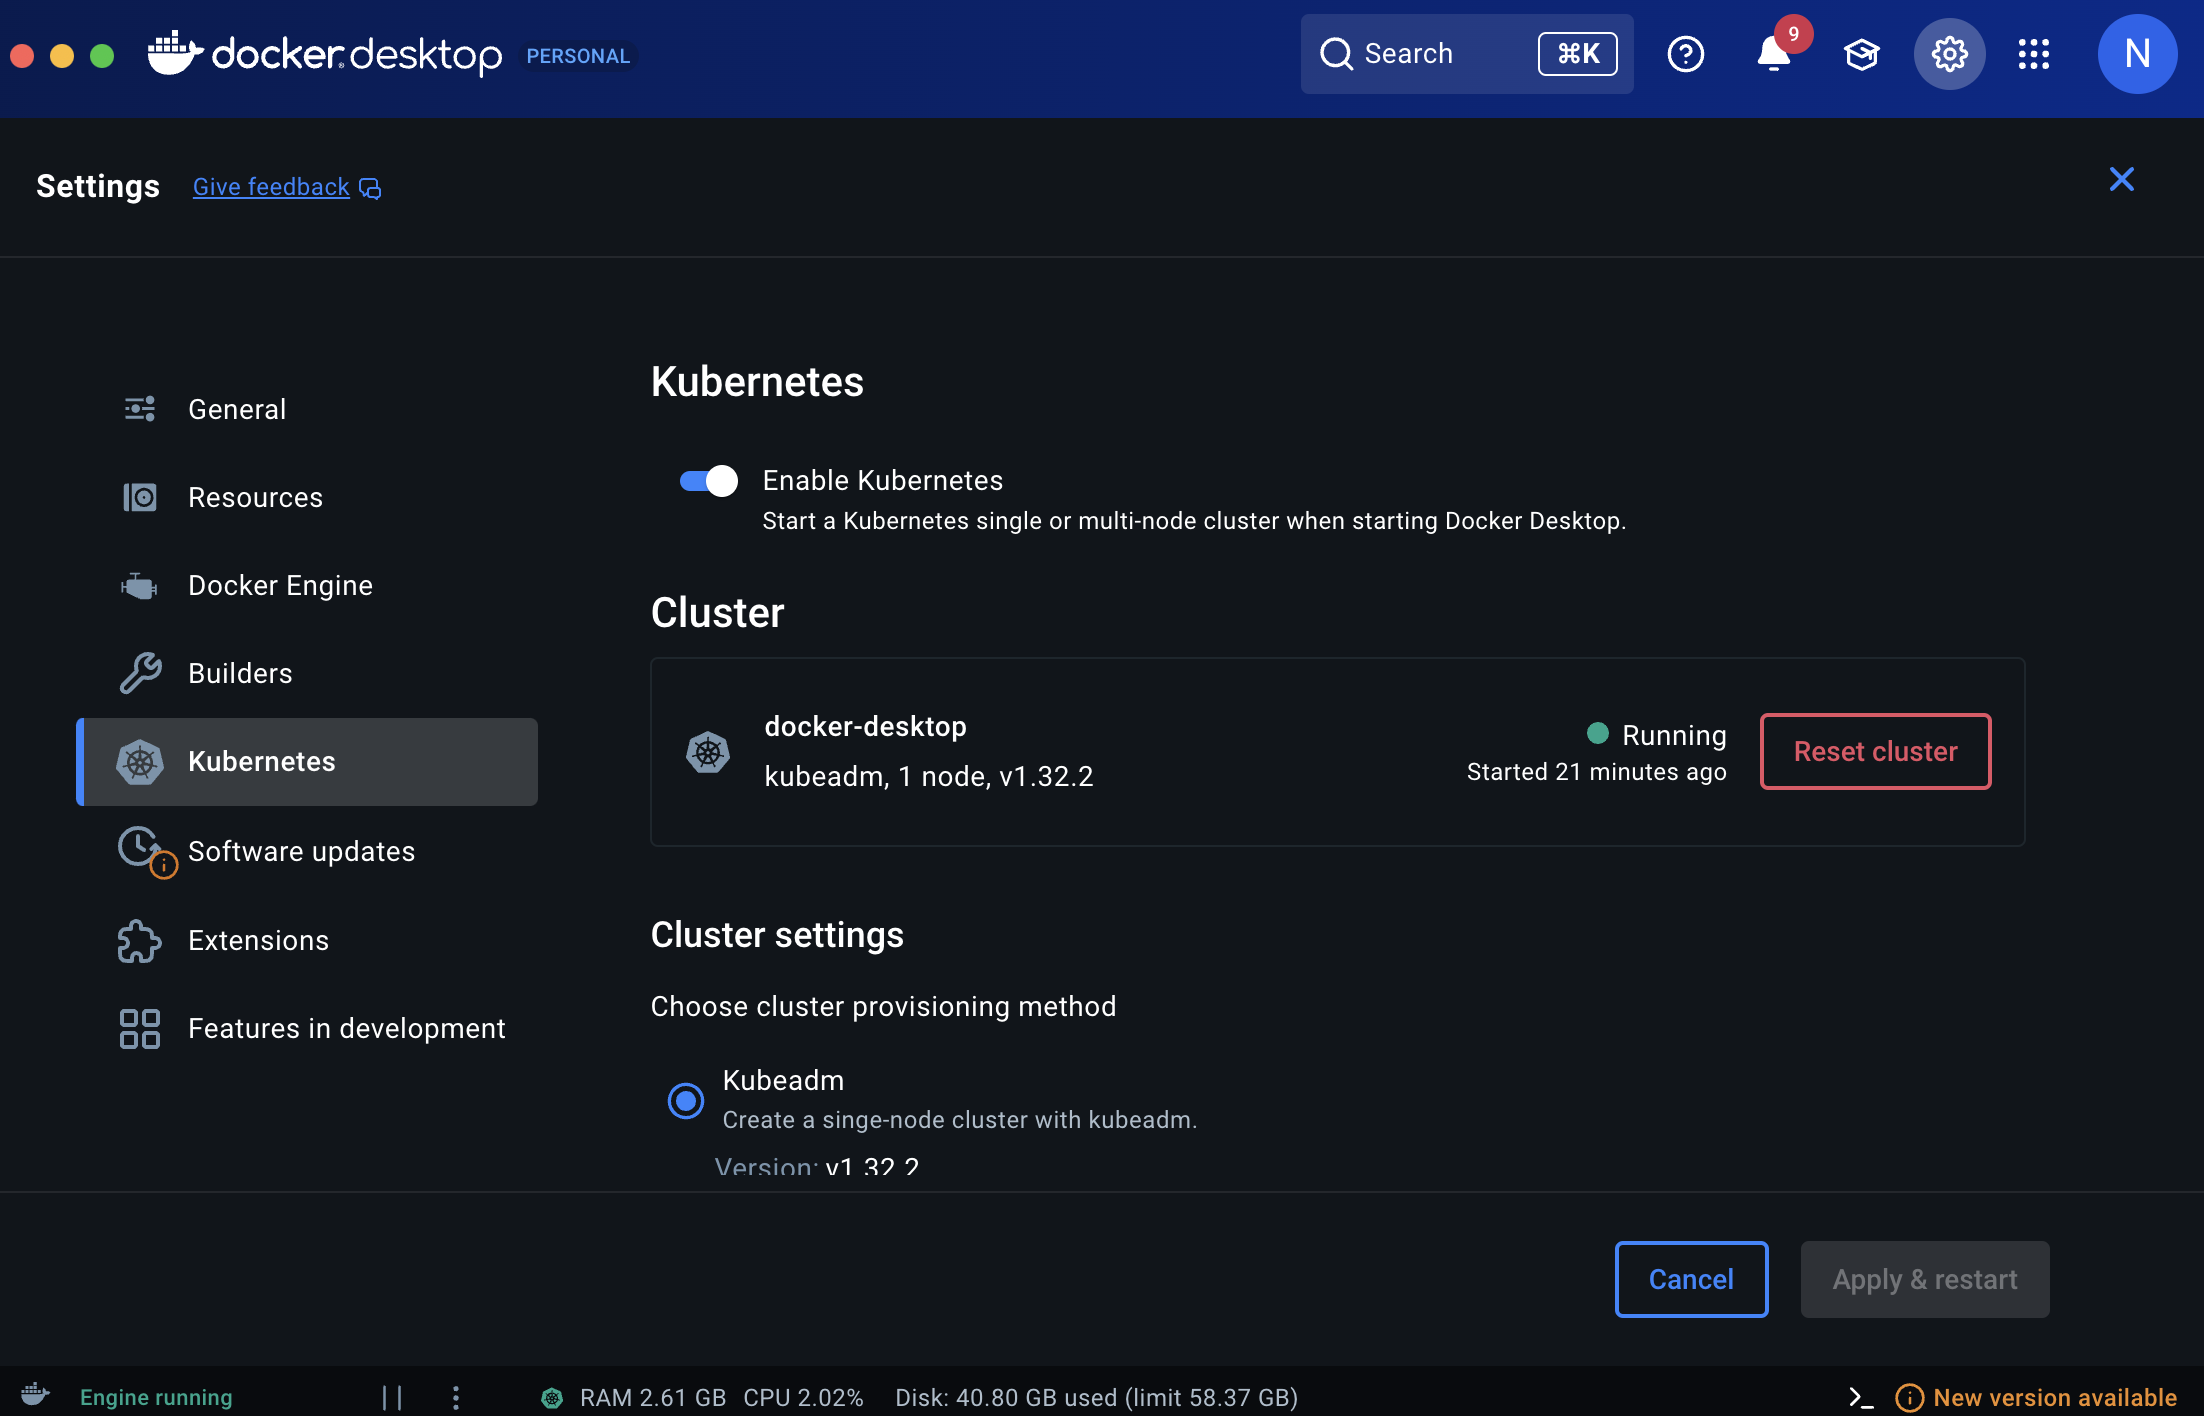This screenshot has width=2204, height=1416.
Task: Go to Docker Engine settings
Action: [x=280, y=585]
